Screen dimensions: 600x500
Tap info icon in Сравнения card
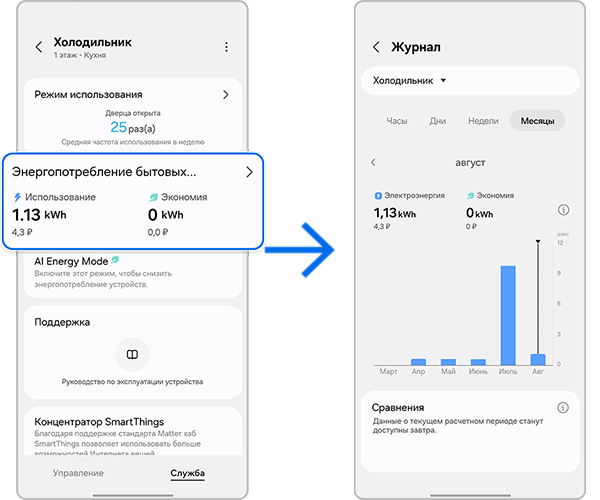tap(563, 408)
